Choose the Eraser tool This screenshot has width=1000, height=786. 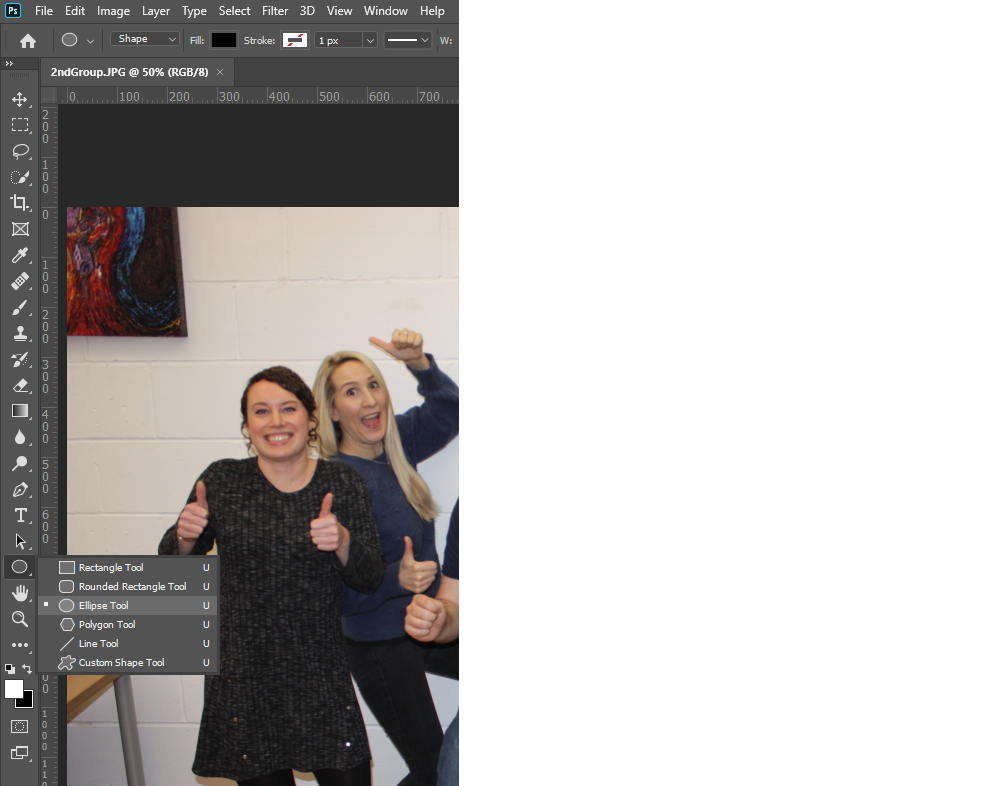click(20, 385)
